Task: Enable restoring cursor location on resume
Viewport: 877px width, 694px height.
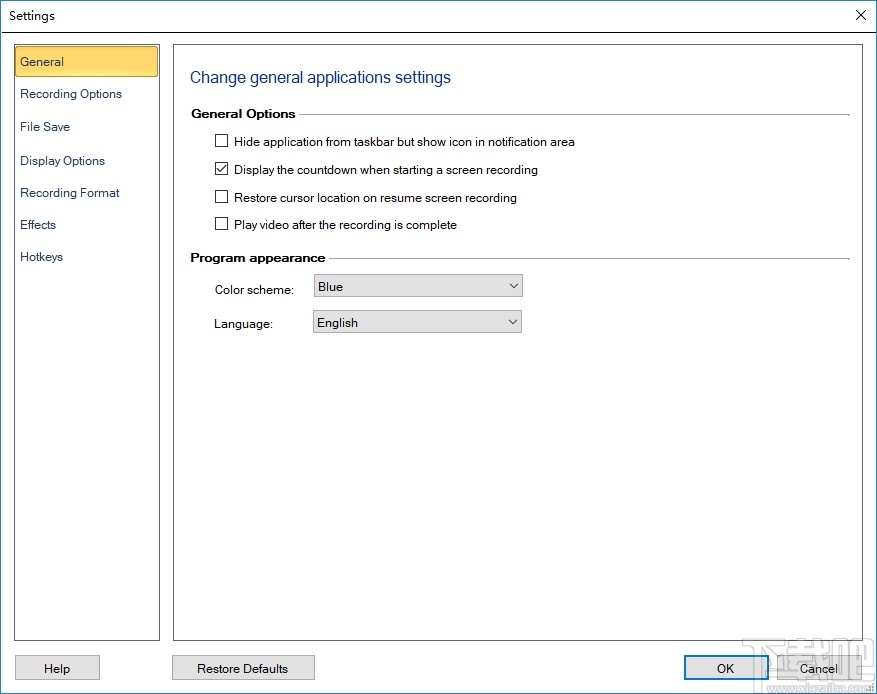Action: (221, 196)
